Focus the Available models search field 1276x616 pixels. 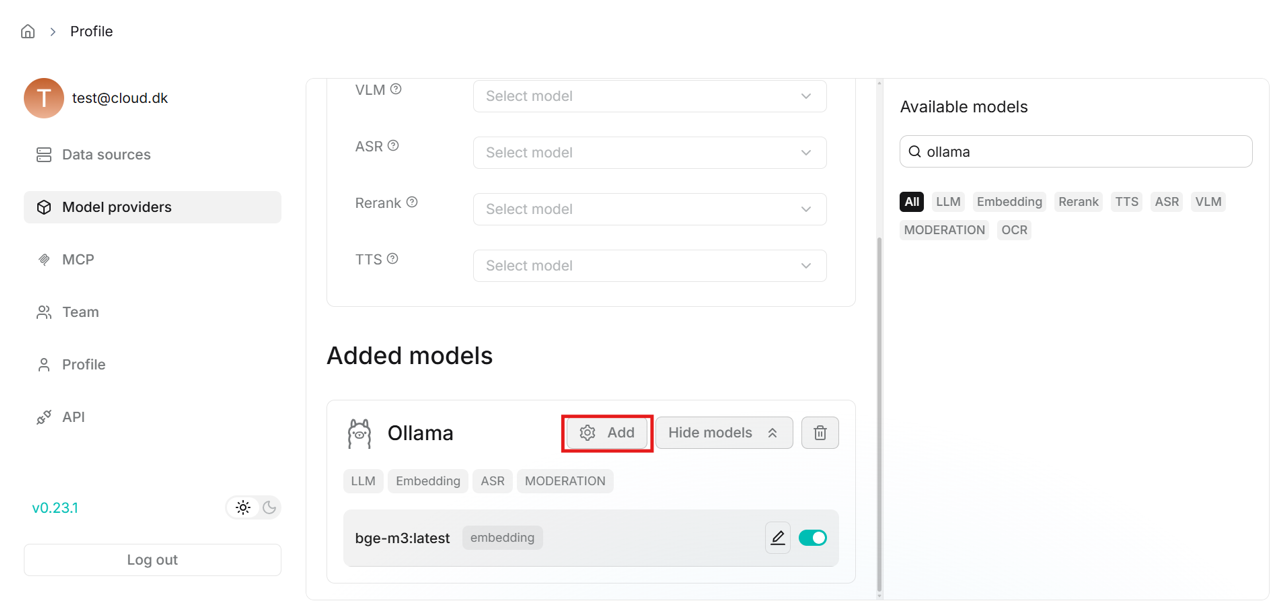(x=1083, y=152)
